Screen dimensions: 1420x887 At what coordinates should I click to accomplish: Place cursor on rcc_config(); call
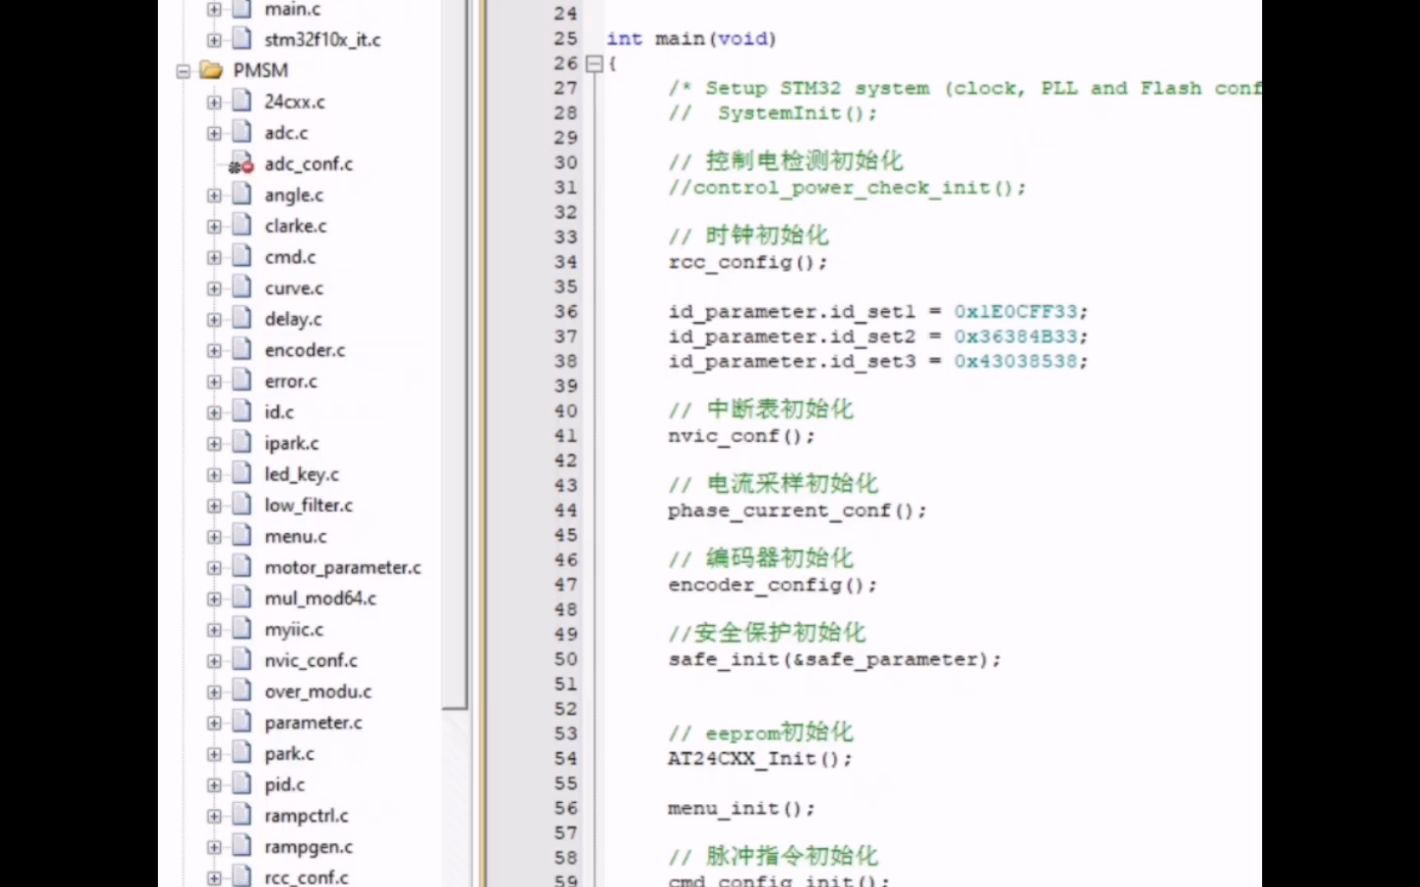click(748, 262)
